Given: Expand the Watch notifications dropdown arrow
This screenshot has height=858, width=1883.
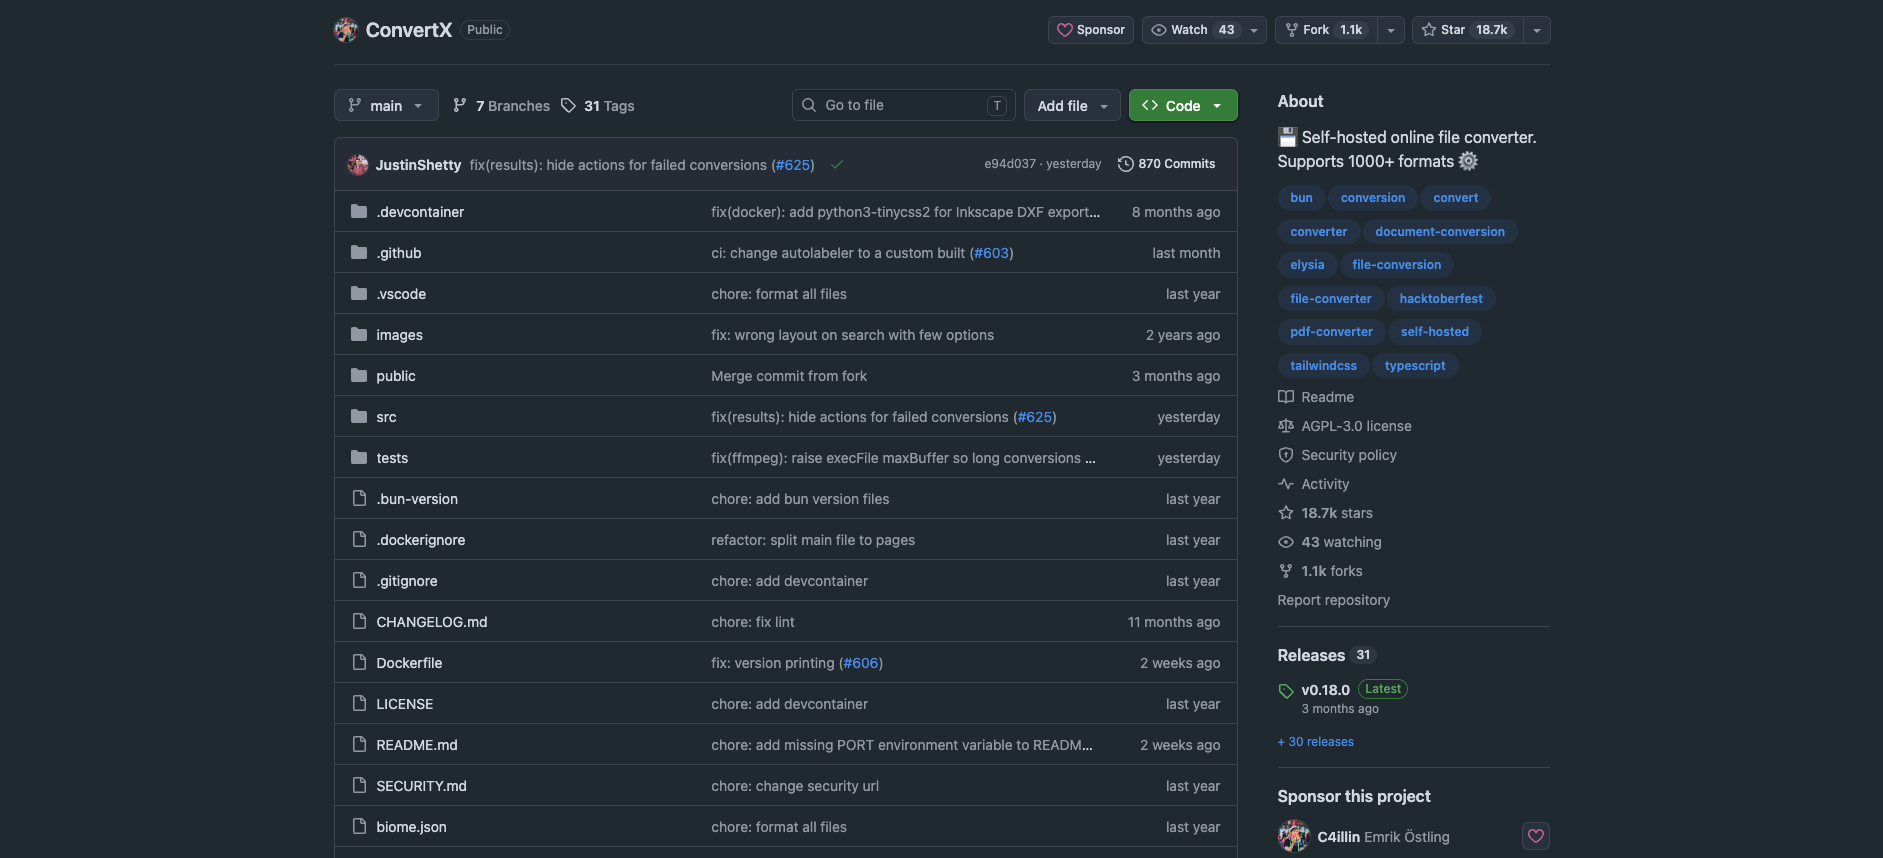Looking at the screenshot, I should point(1254,30).
